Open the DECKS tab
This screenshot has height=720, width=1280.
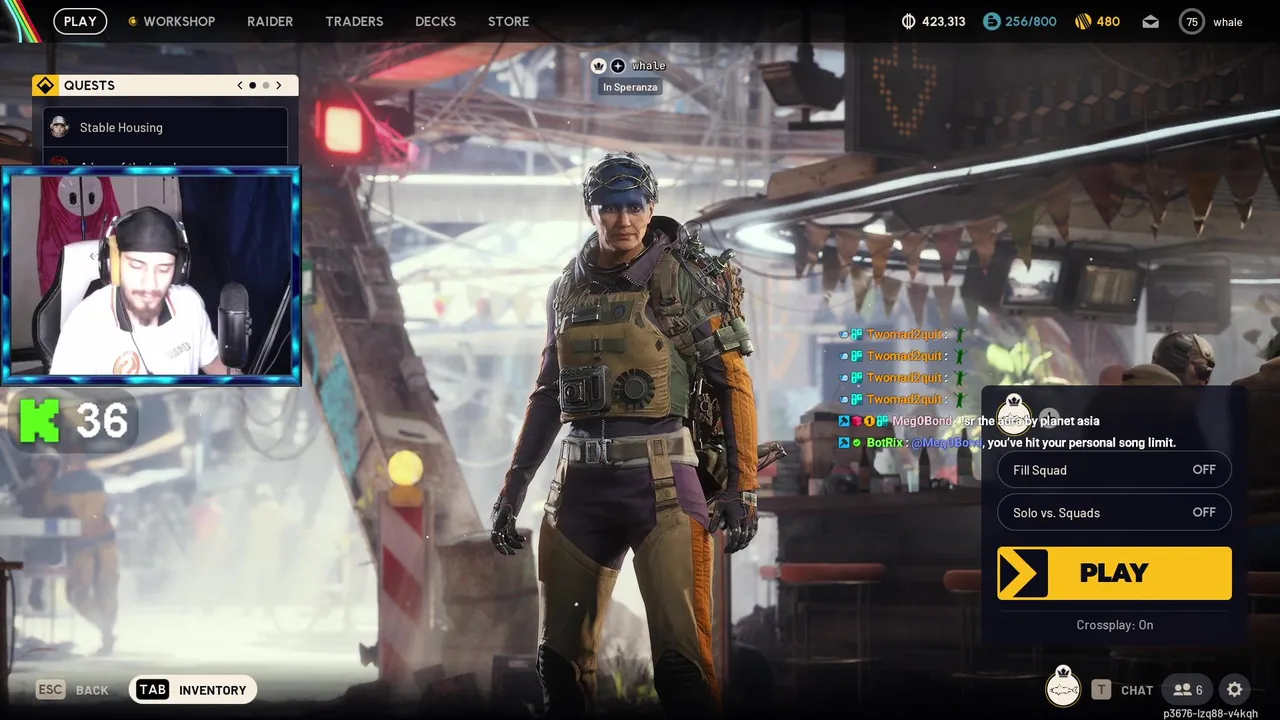click(x=435, y=21)
